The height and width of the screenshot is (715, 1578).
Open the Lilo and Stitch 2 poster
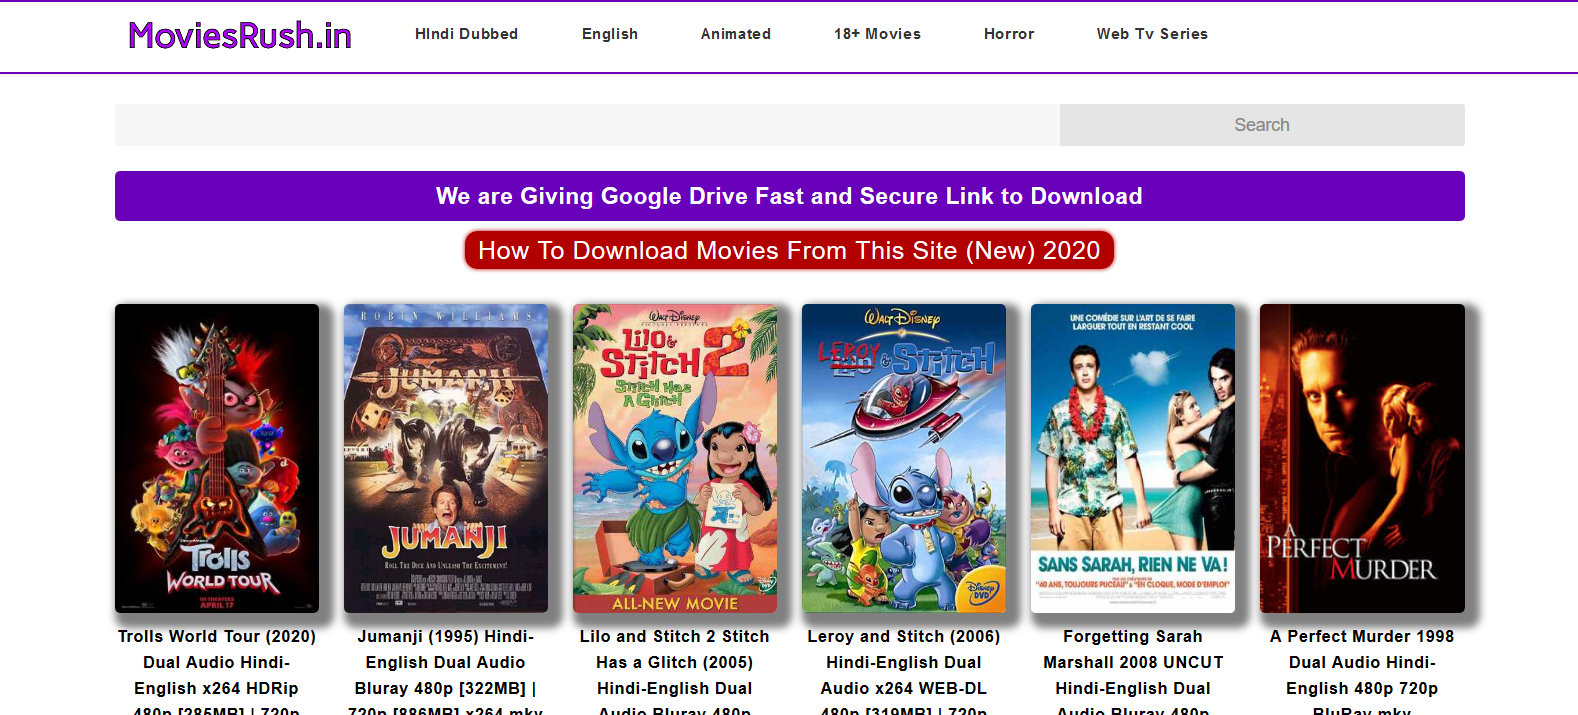click(675, 458)
